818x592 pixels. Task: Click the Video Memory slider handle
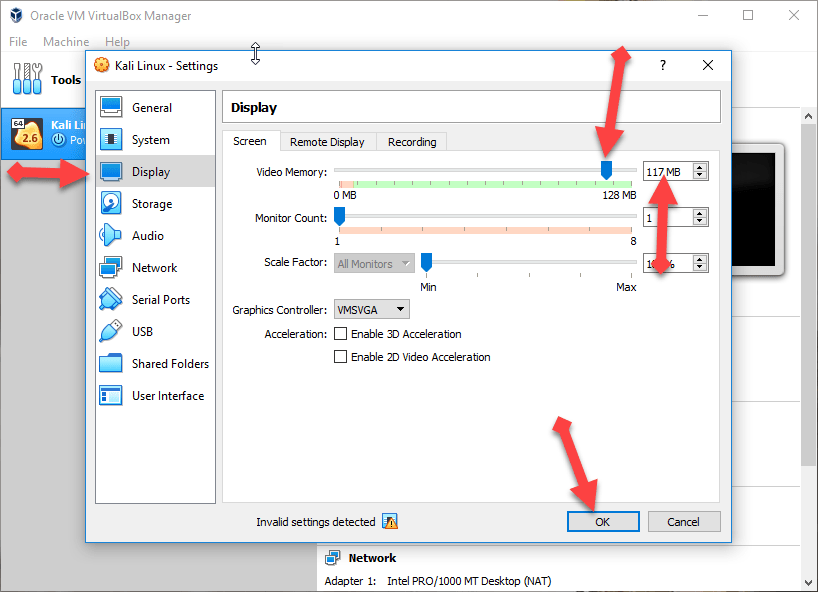click(606, 171)
